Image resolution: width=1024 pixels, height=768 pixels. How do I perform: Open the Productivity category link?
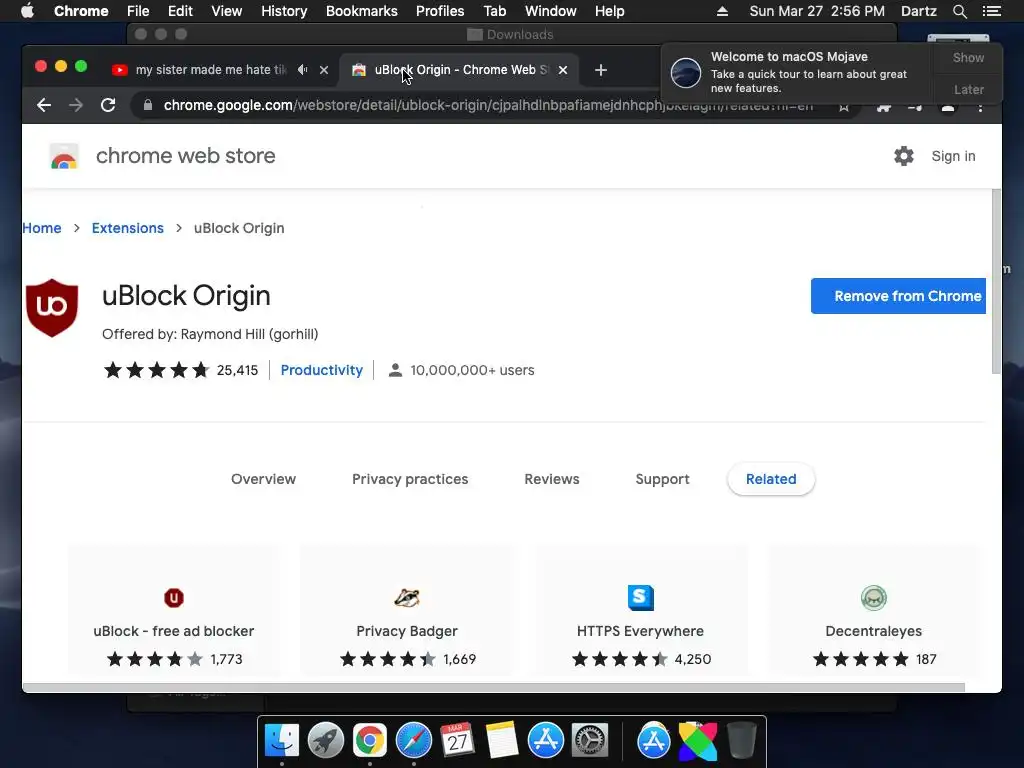(x=321, y=370)
